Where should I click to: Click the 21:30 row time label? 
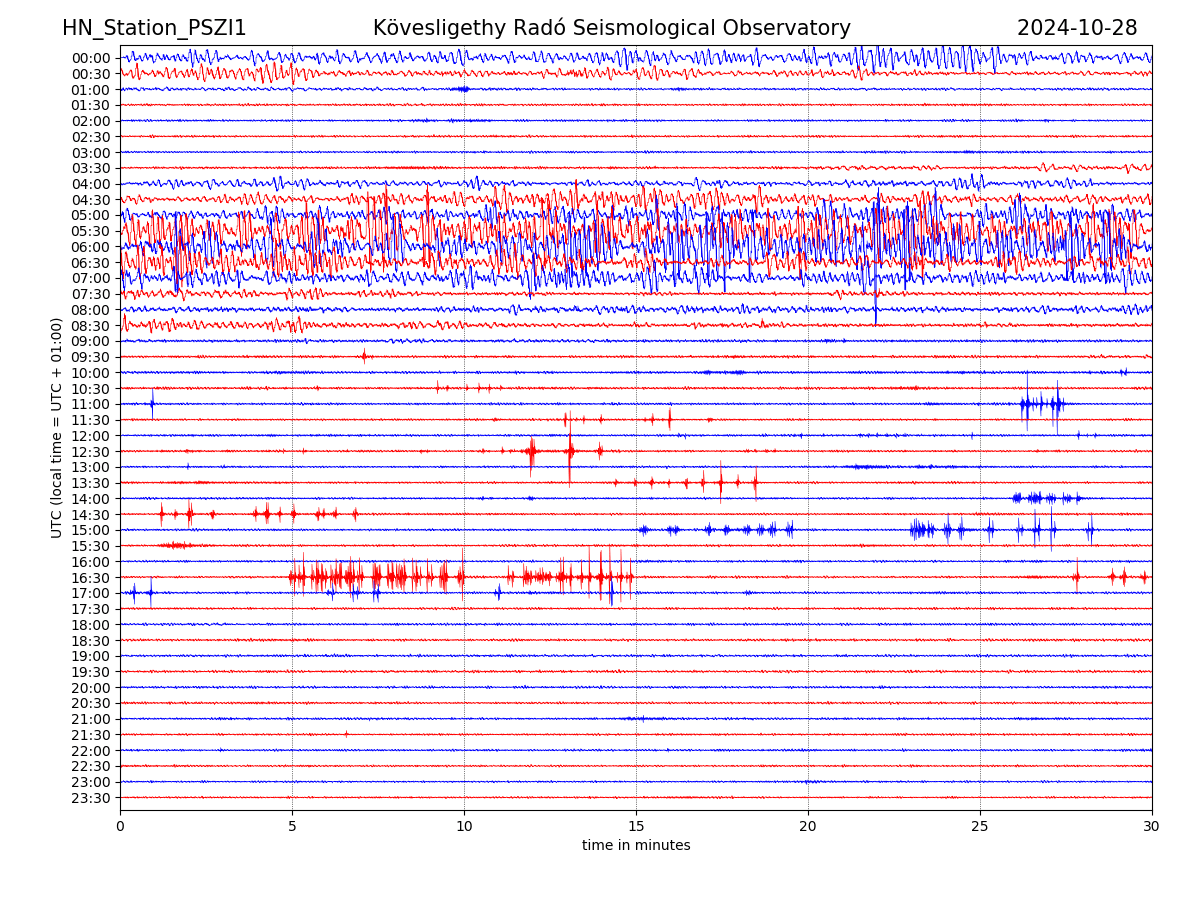pyautogui.click(x=90, y=735)
